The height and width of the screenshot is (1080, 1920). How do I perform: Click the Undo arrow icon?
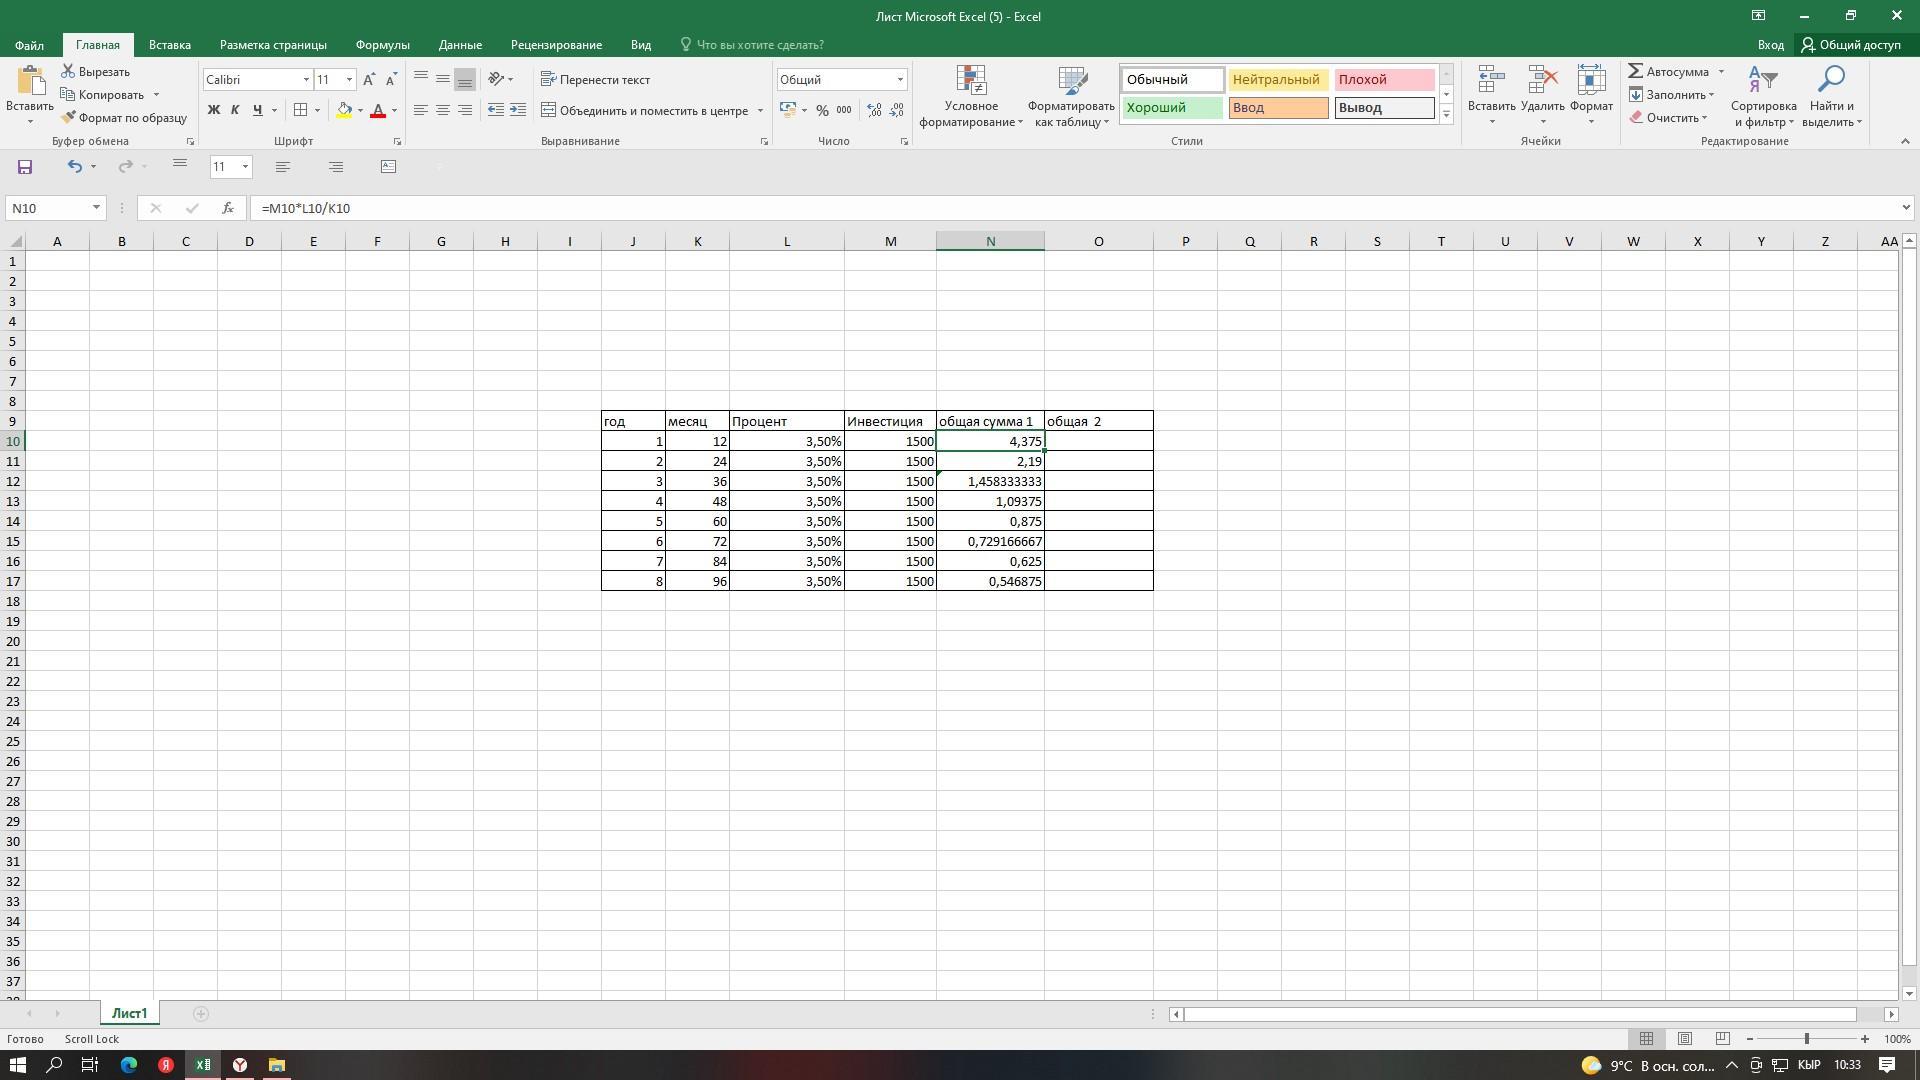coord(74,167)
